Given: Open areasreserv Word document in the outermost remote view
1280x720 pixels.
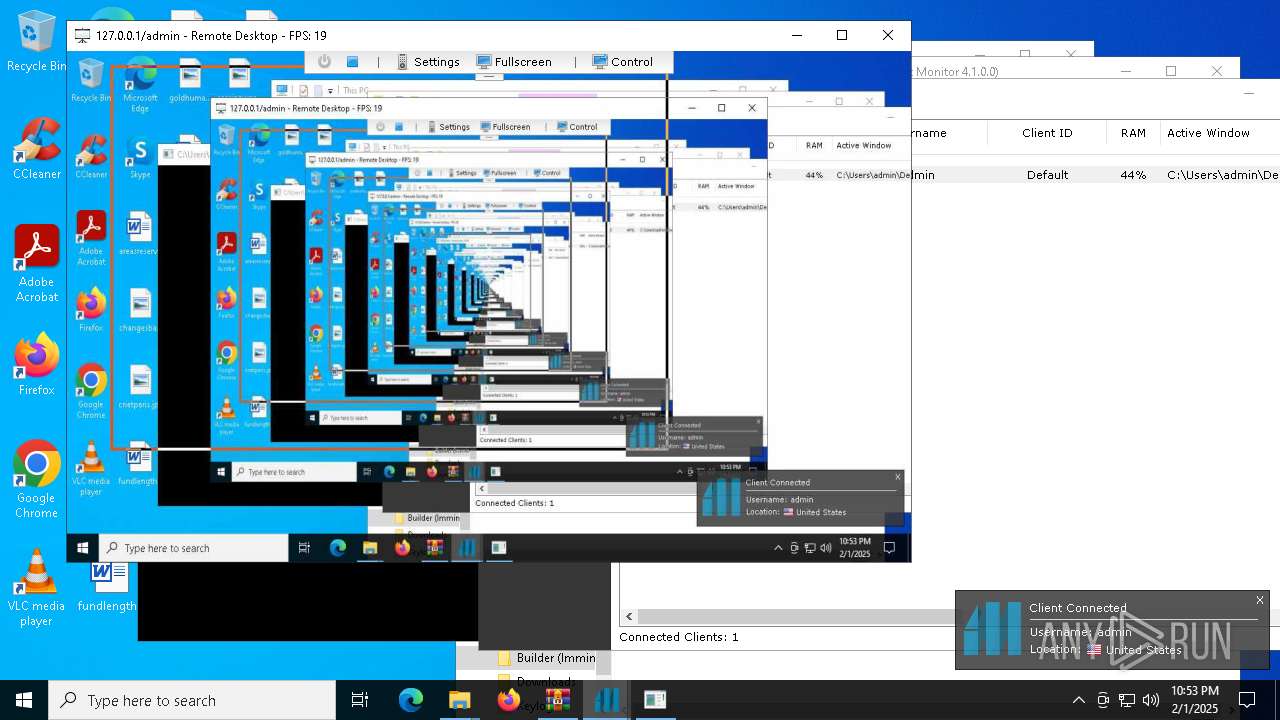Looking at the screenshot, I should (139, 234).
